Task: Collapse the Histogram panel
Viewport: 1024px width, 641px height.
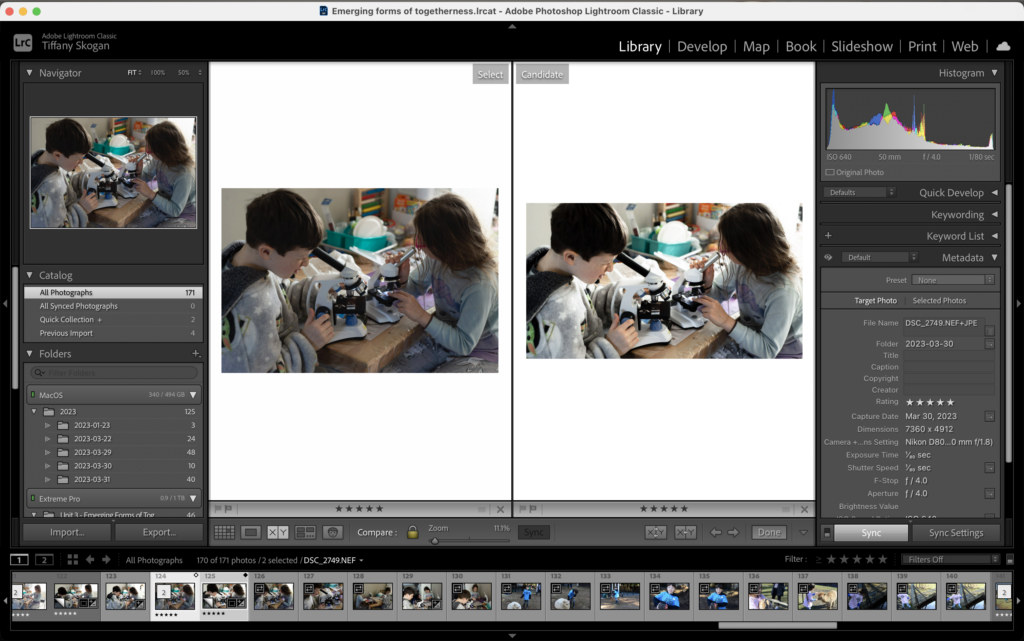Action: click(x=995, y=72)
